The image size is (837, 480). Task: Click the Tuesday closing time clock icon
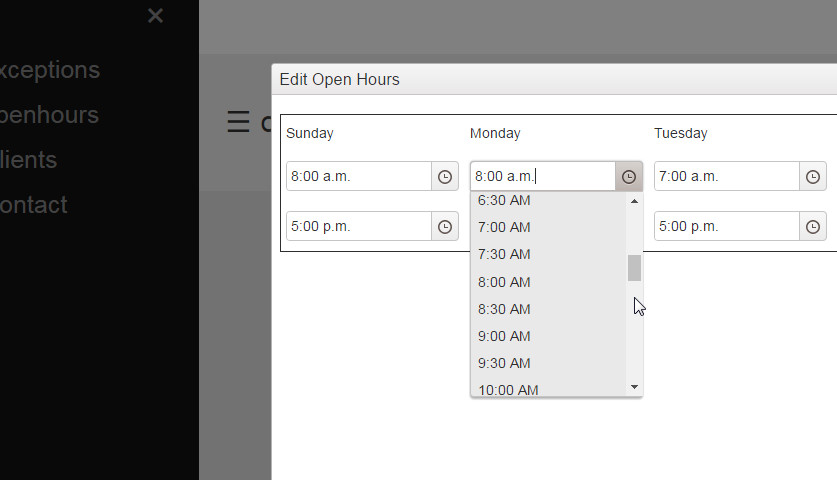(813, 227)
